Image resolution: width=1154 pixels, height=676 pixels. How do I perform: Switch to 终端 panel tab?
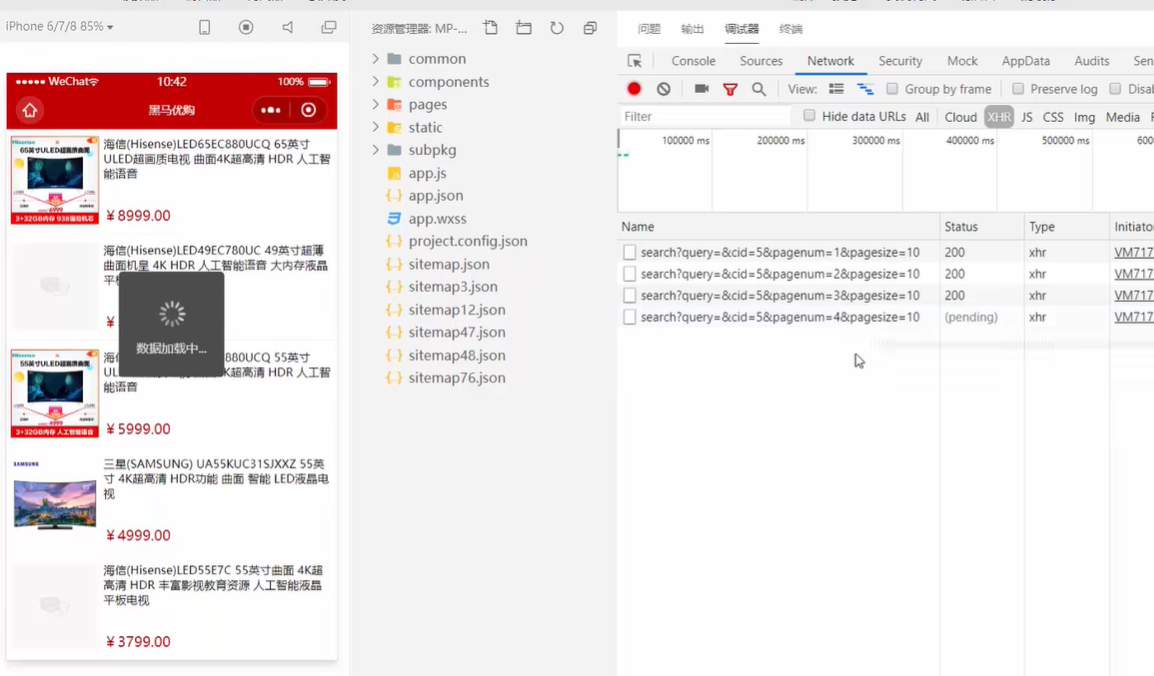pos(790,29)
